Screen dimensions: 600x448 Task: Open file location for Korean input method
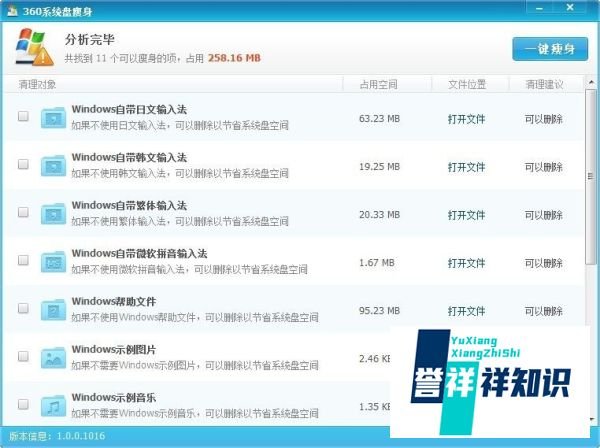[x=466, y=167]
